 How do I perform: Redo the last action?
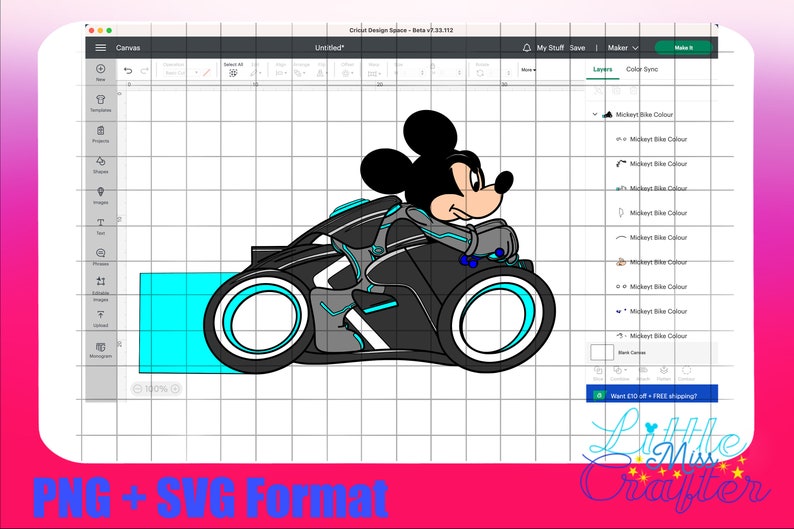(144, 71)
